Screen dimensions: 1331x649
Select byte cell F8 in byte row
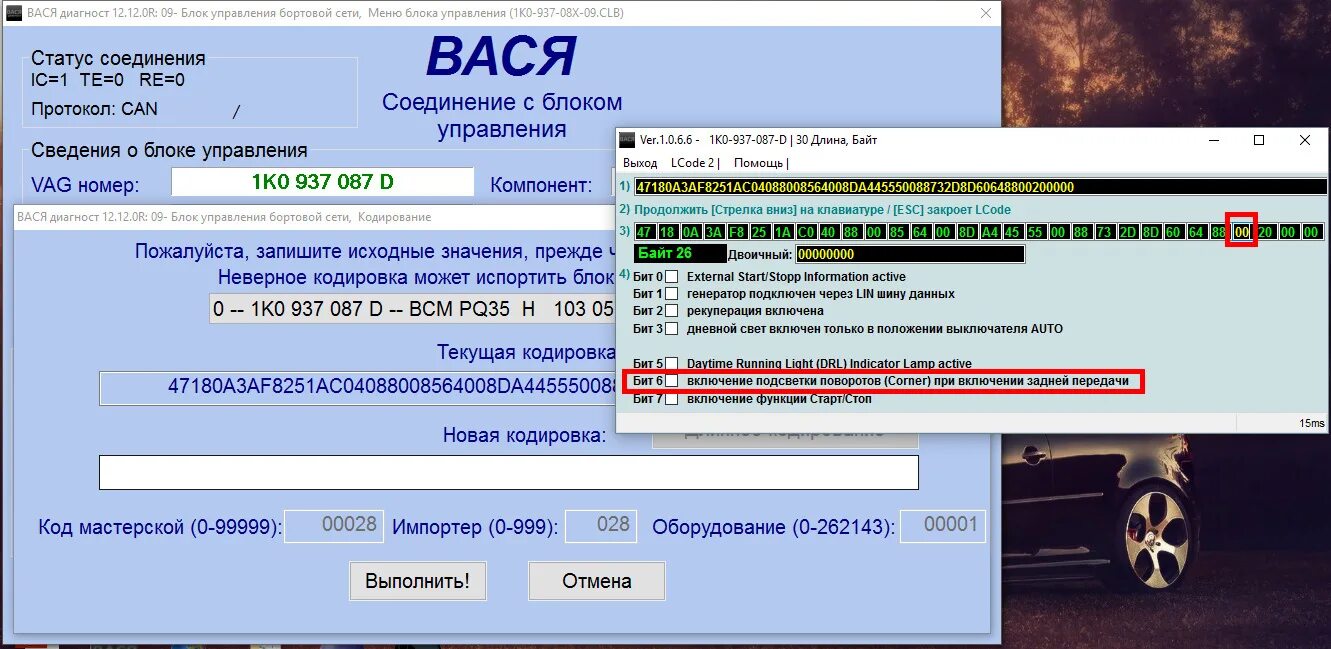coord(736,232)
